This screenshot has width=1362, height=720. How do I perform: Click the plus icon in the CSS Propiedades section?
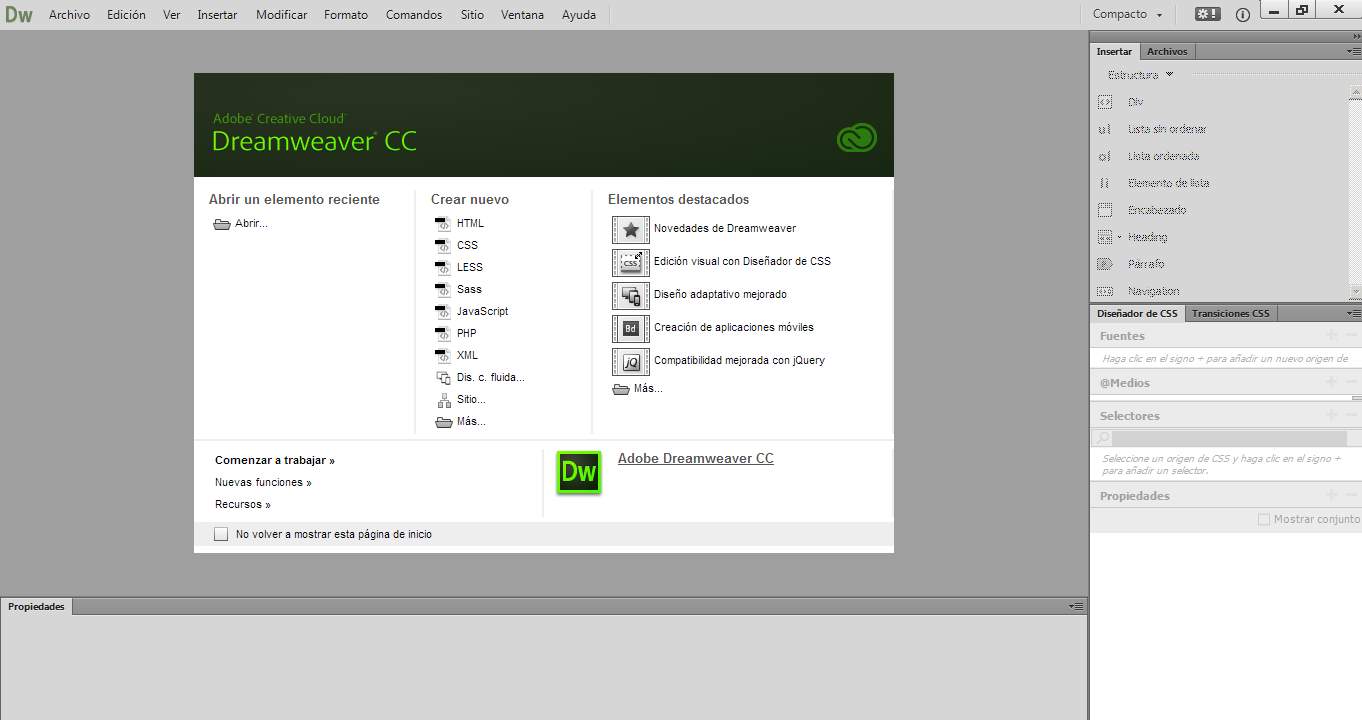pos(1331,495)
